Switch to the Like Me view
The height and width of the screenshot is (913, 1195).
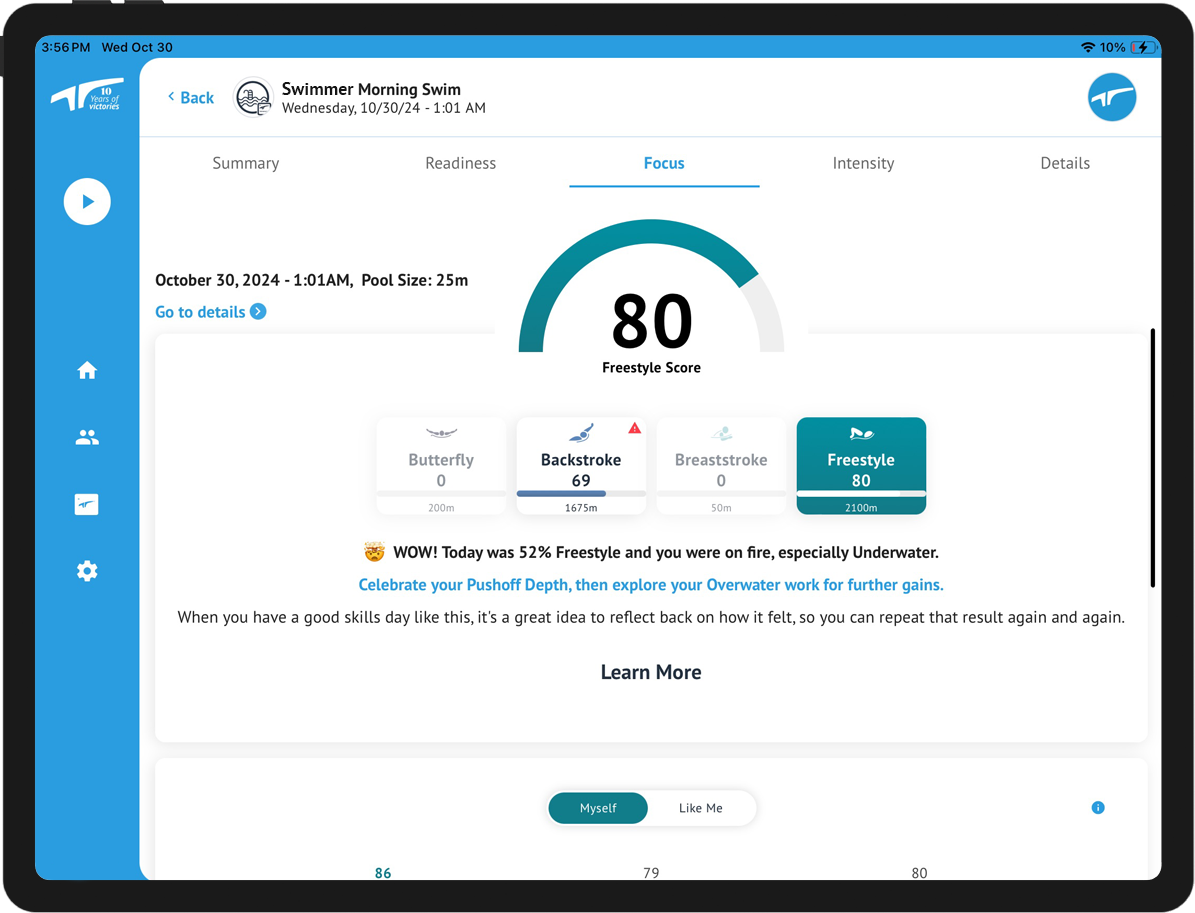[701, 808]
